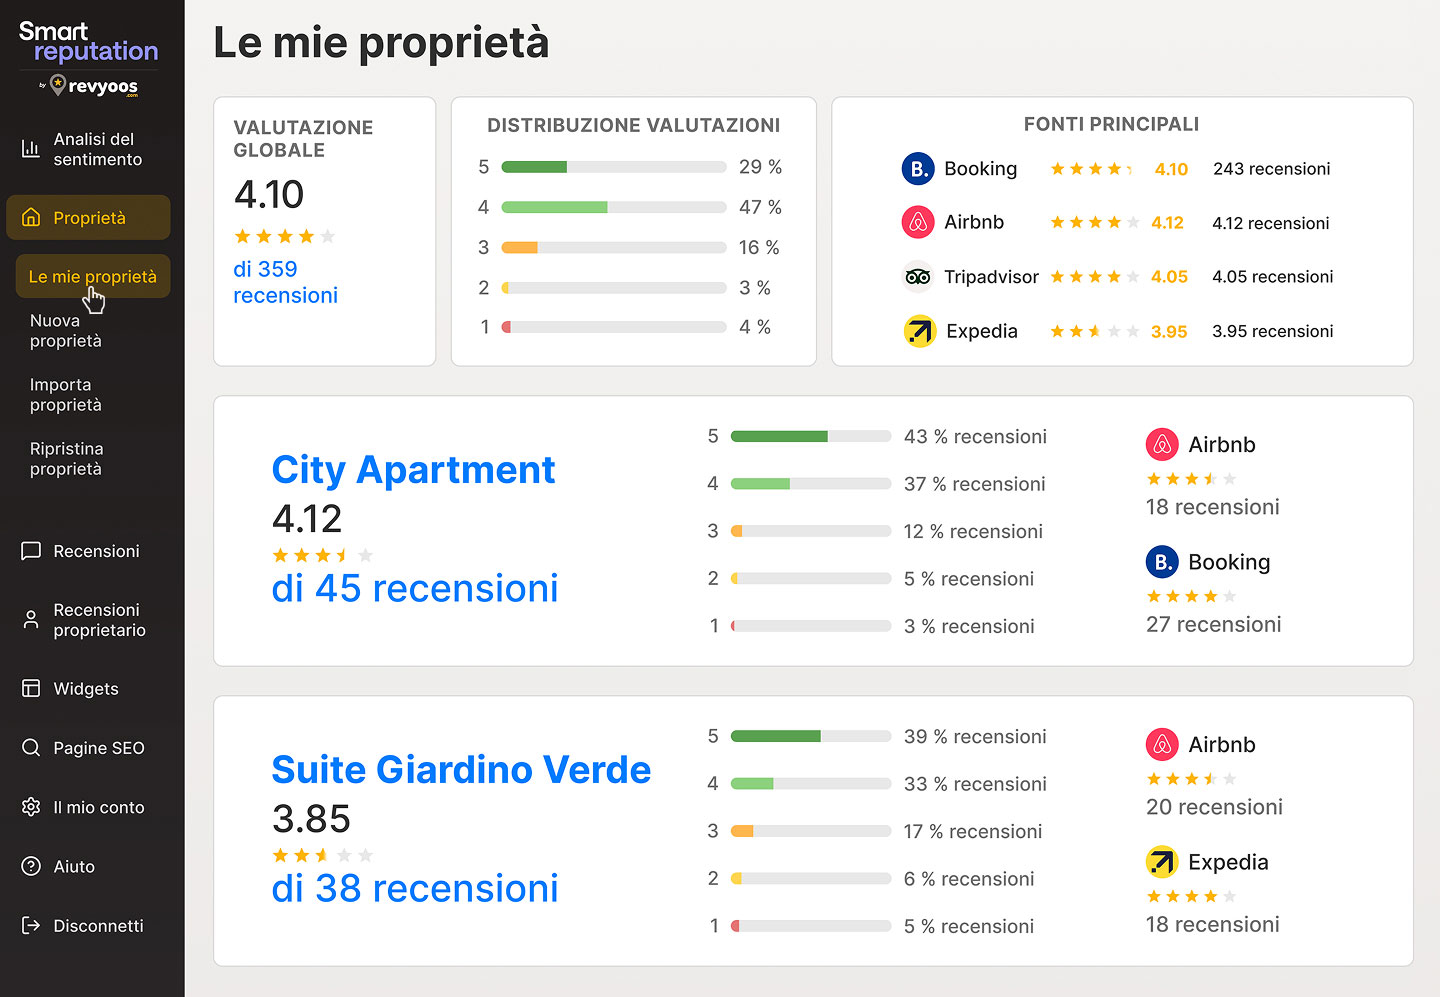1440x997 pixels.
Task: Click the 'di 359 recensioni' global link
Action: click(x=285, y=282)
